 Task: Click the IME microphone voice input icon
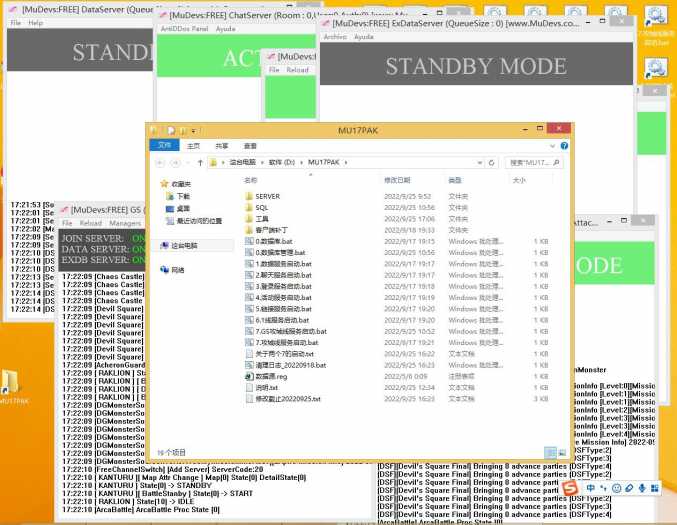pos(642,488)
